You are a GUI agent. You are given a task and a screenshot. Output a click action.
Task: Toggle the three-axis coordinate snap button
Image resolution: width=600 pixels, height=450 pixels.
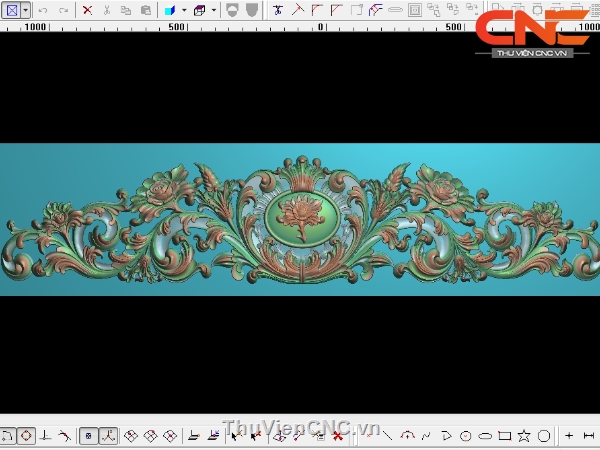click(108, 436)
